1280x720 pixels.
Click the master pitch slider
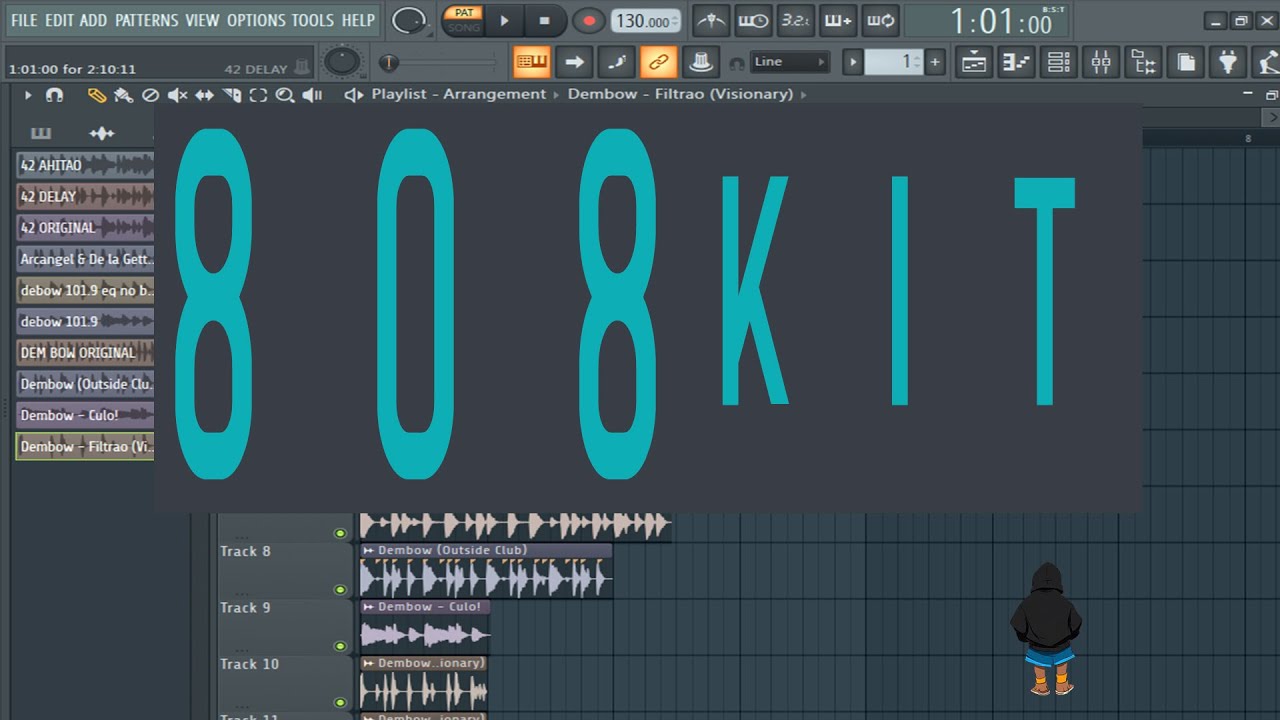click(x=440, y=63)
